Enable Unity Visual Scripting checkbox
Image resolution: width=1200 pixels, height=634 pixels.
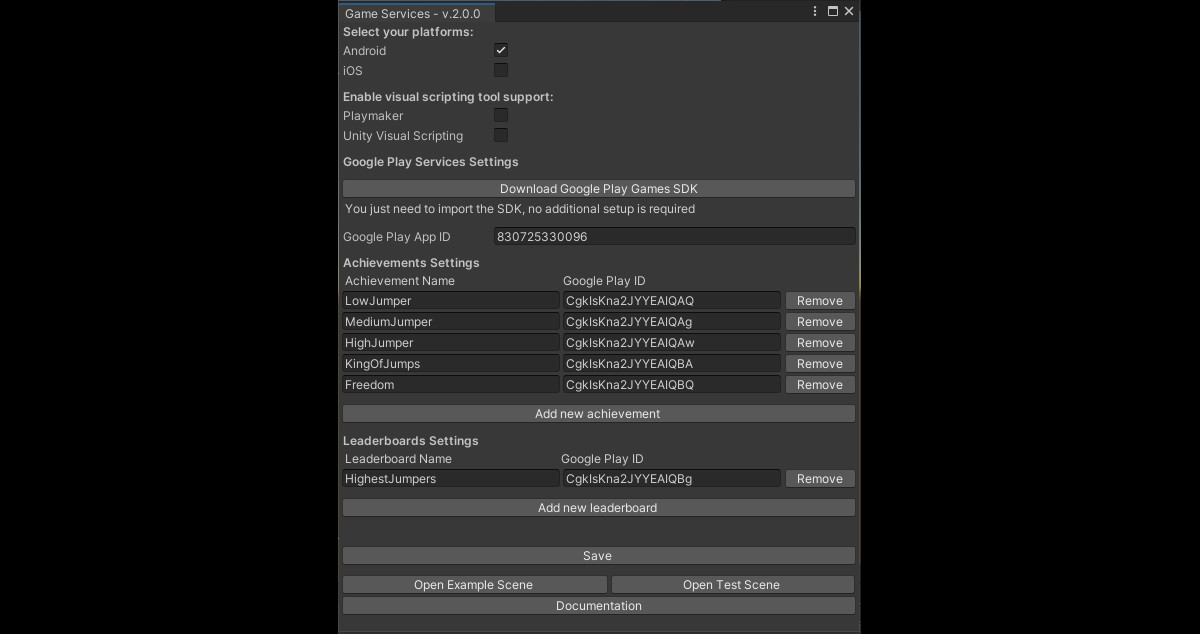(x=501, y=135)
